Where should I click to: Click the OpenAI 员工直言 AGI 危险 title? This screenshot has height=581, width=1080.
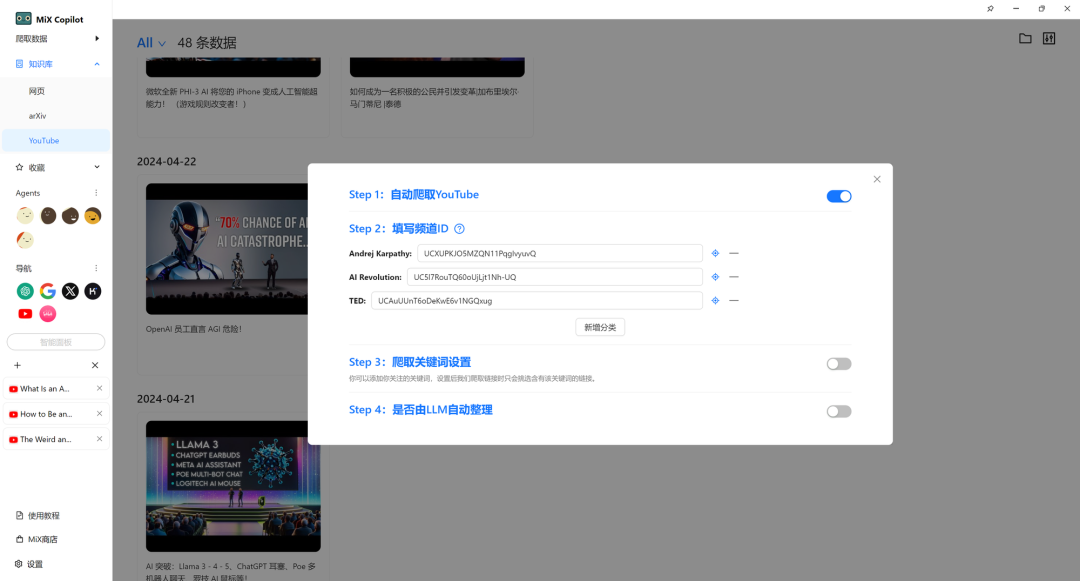pyautogui.click(x=194, y=329)
